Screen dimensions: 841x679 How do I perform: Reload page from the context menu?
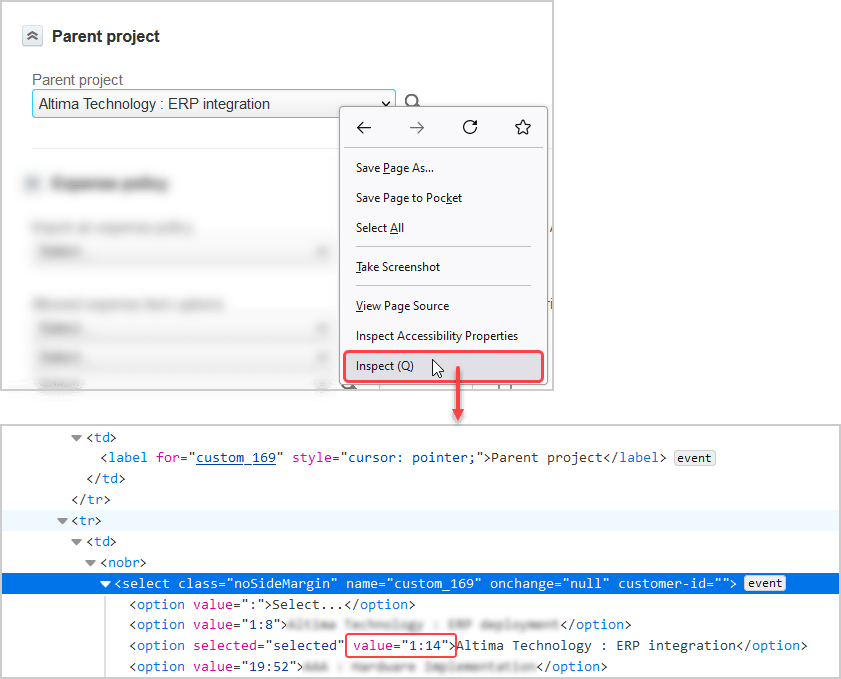(x=470, y=127)
